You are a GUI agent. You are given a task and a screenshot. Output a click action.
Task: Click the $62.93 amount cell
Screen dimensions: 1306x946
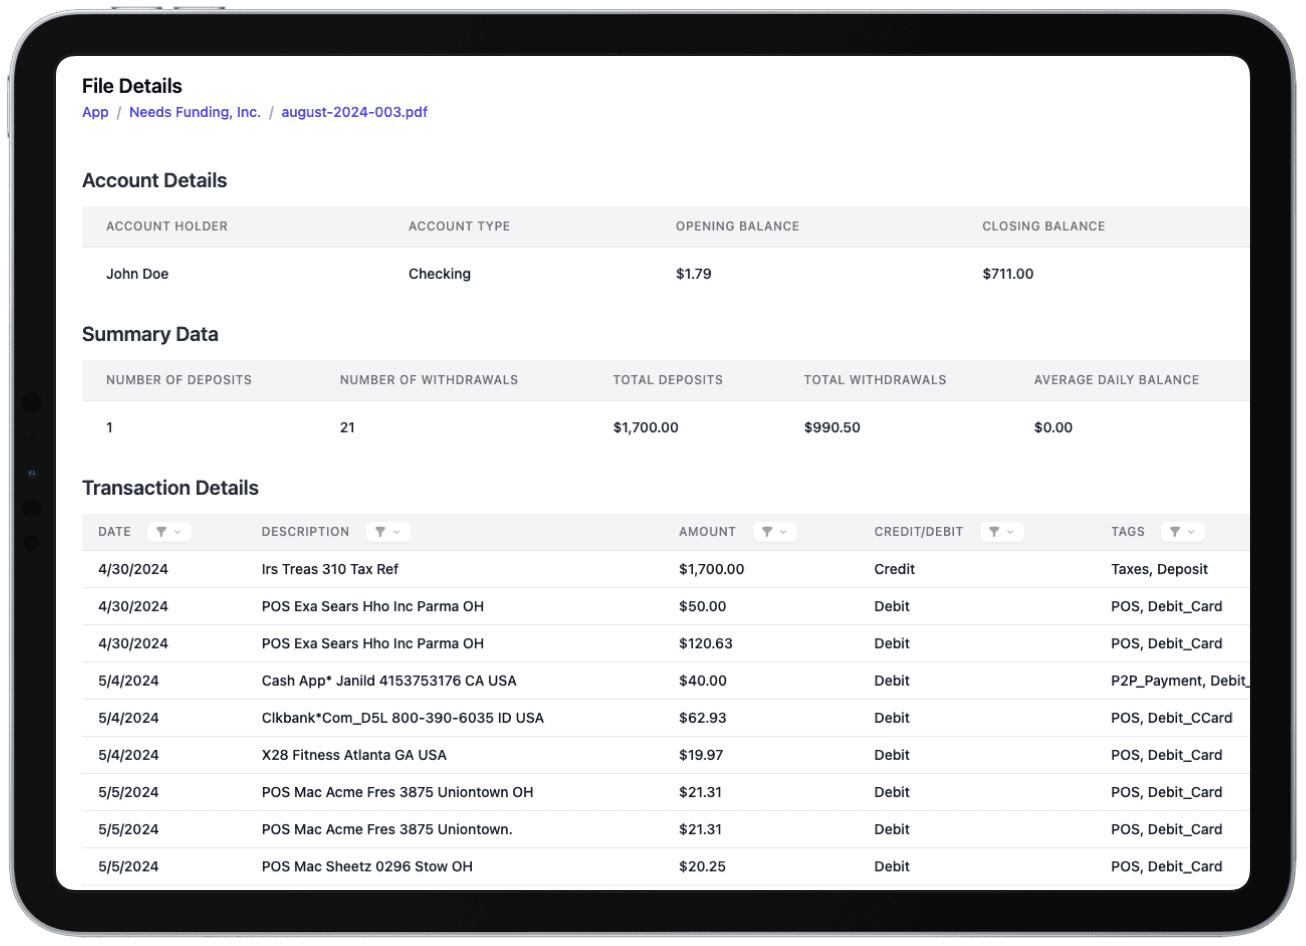702,718
